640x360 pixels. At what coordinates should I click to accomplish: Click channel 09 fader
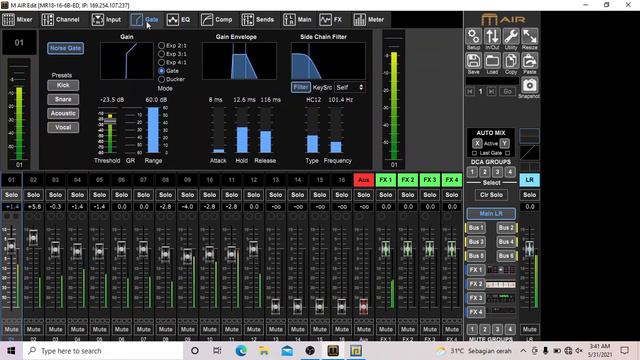tap(187, 256)
